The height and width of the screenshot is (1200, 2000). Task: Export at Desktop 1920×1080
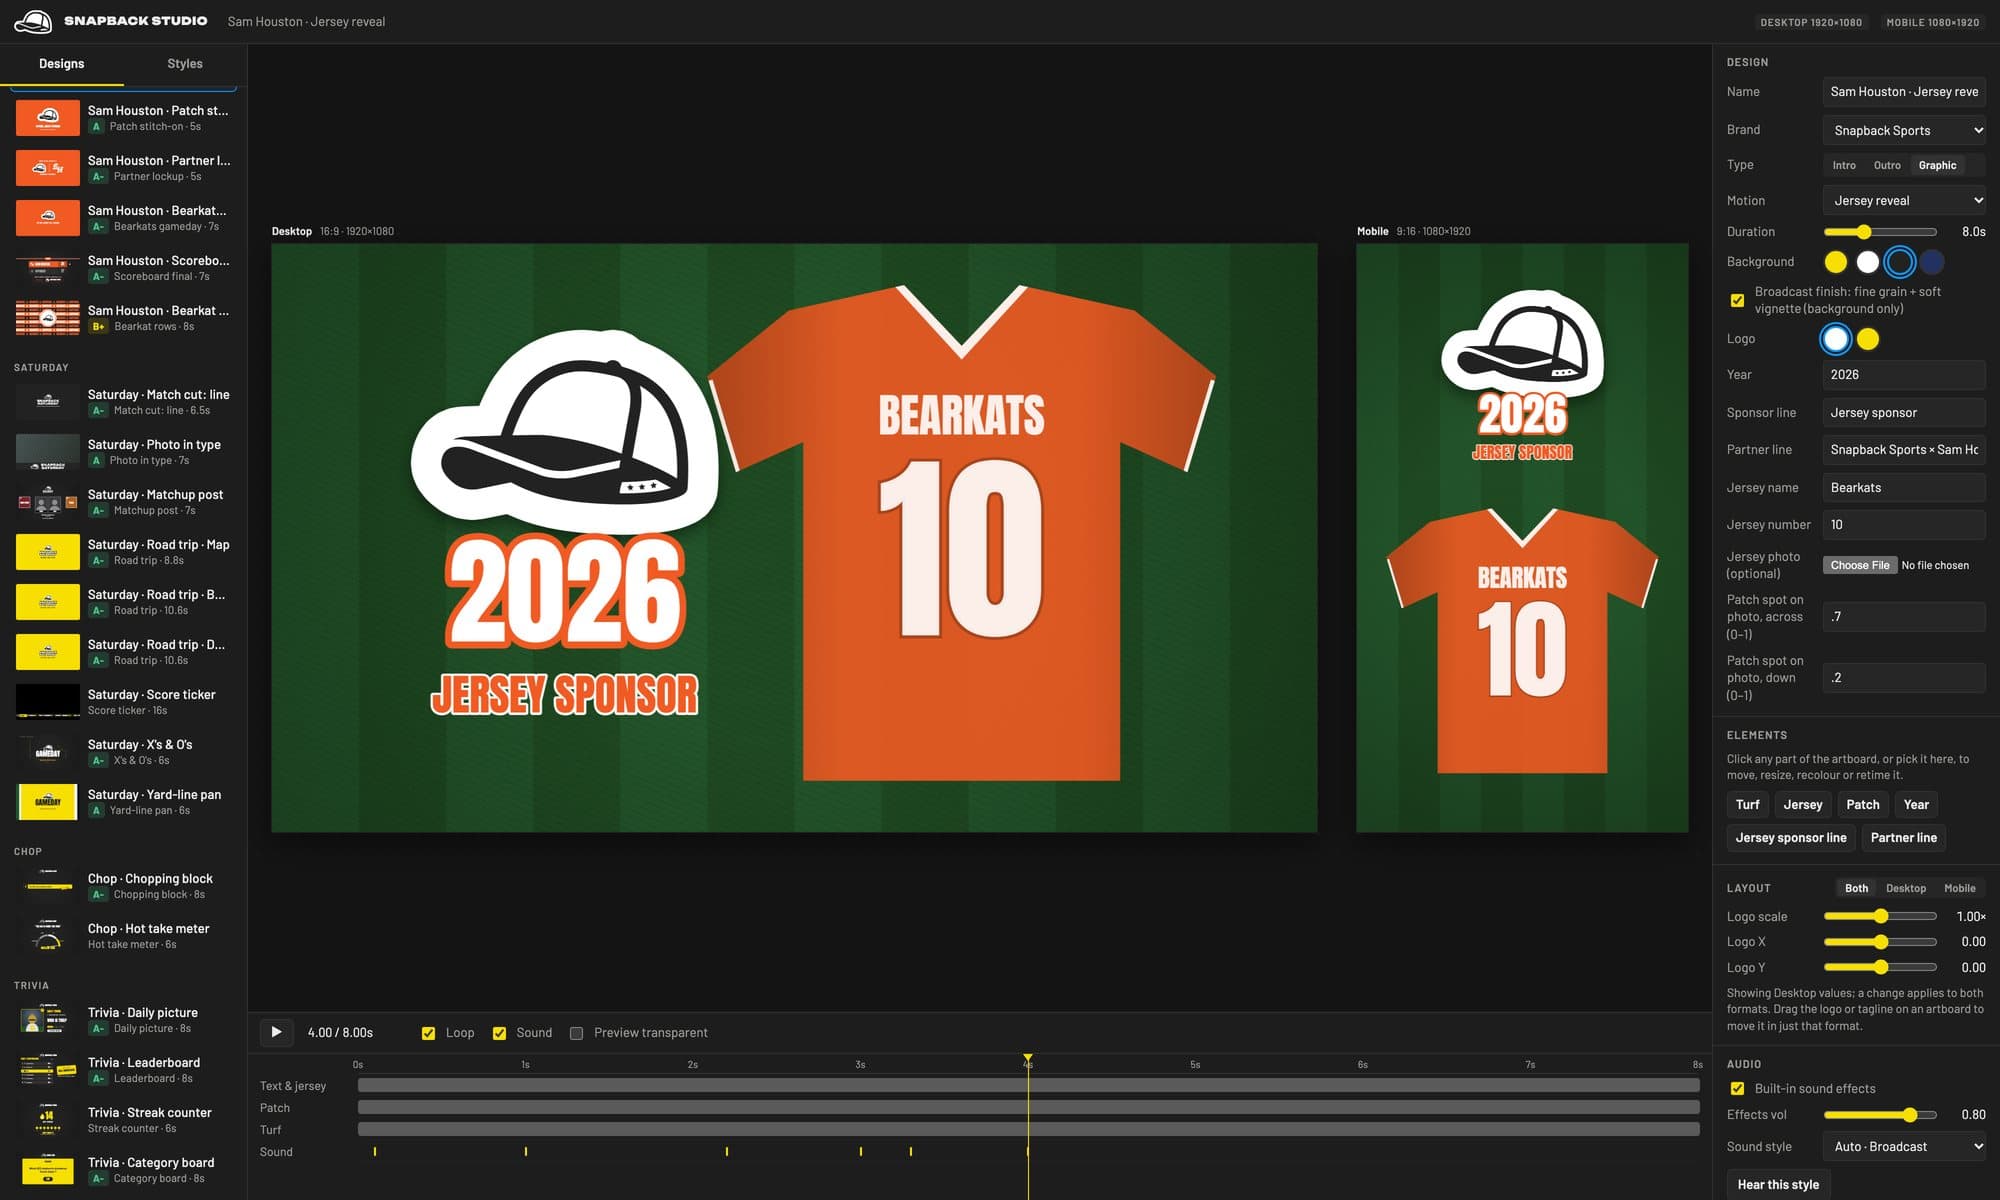pyautogui.click(x=1810, y=22)
